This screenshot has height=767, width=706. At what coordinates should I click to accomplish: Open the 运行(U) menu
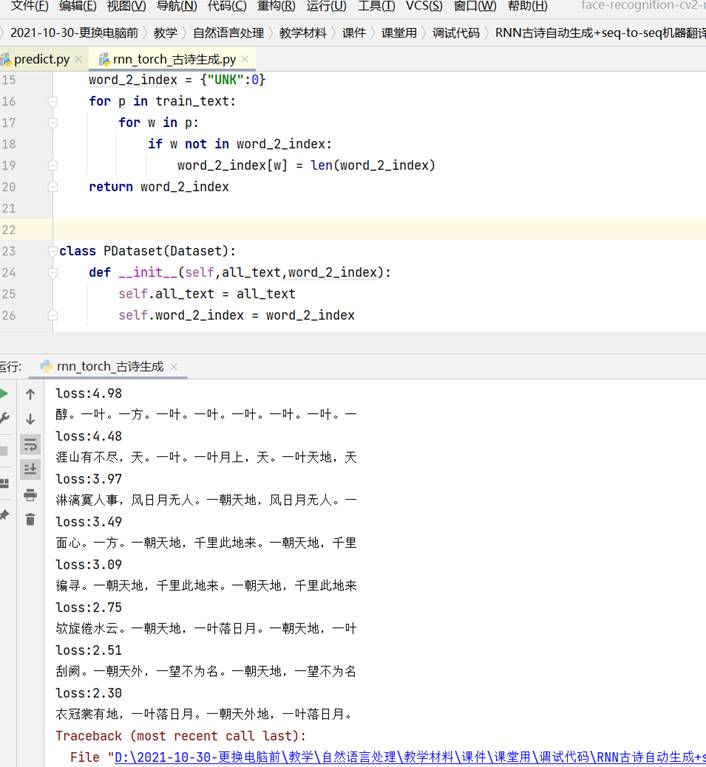[326, 7]
